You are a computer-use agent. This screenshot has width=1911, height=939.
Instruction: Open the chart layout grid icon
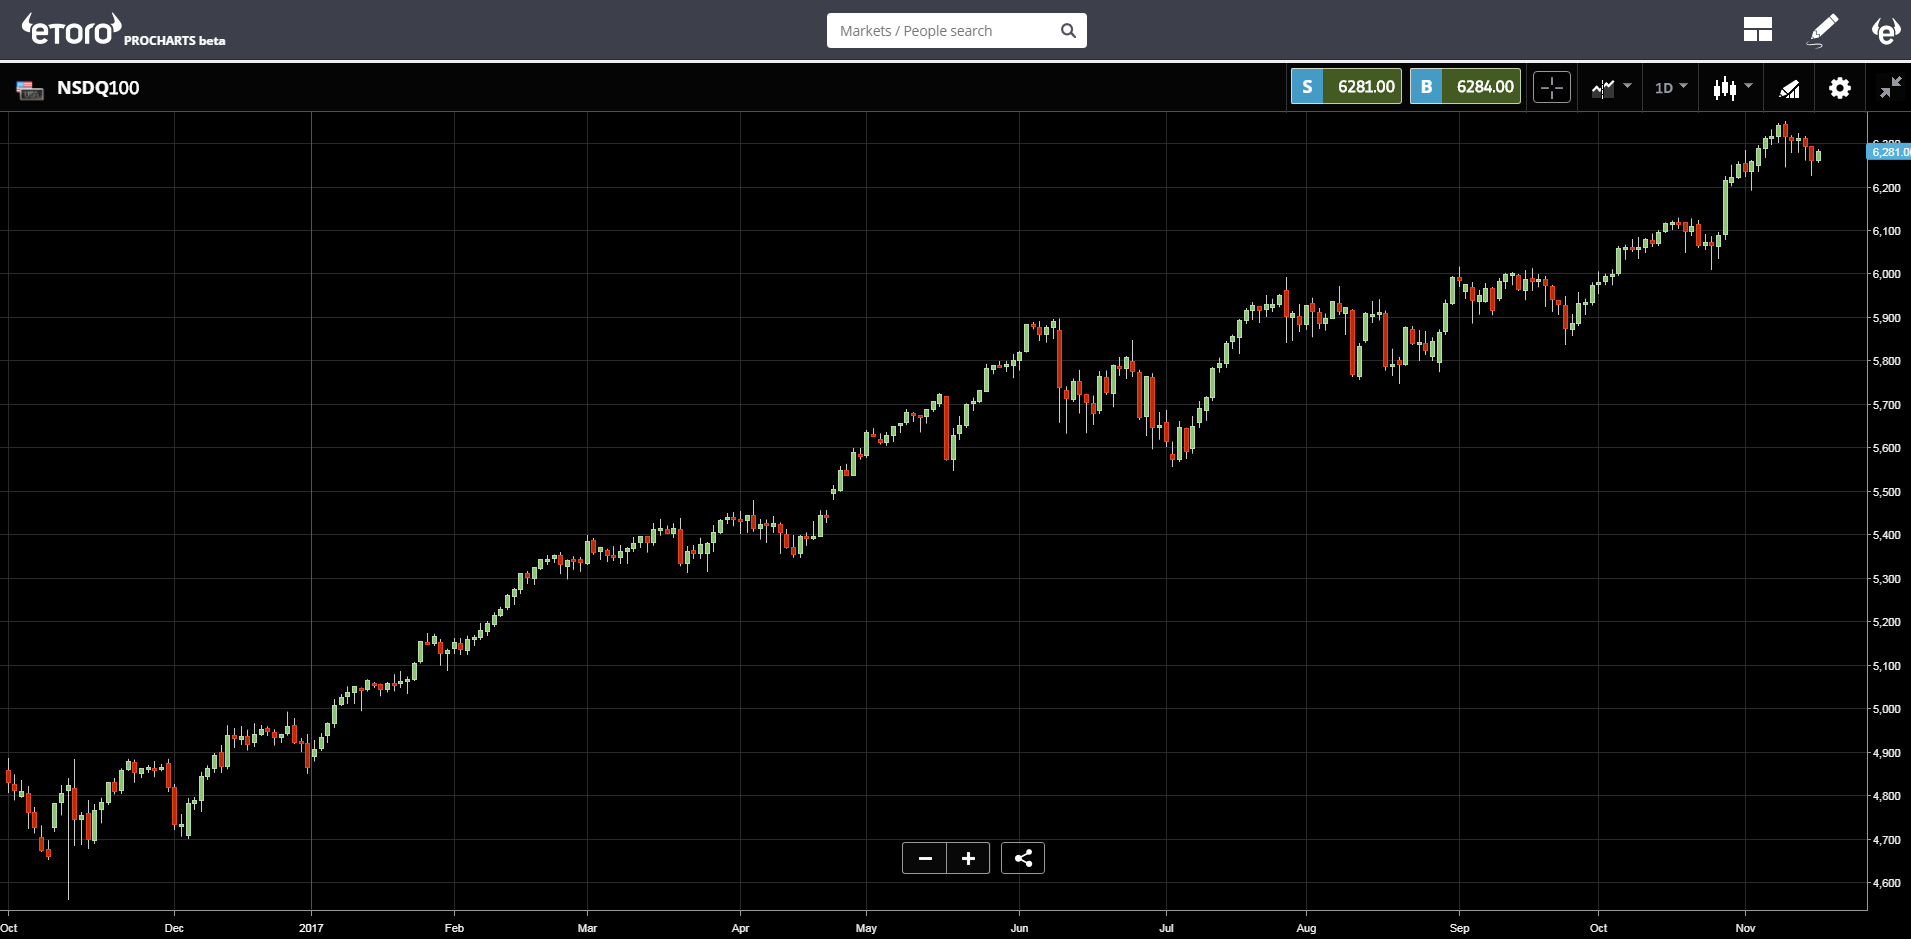(x=1757, y=30)
